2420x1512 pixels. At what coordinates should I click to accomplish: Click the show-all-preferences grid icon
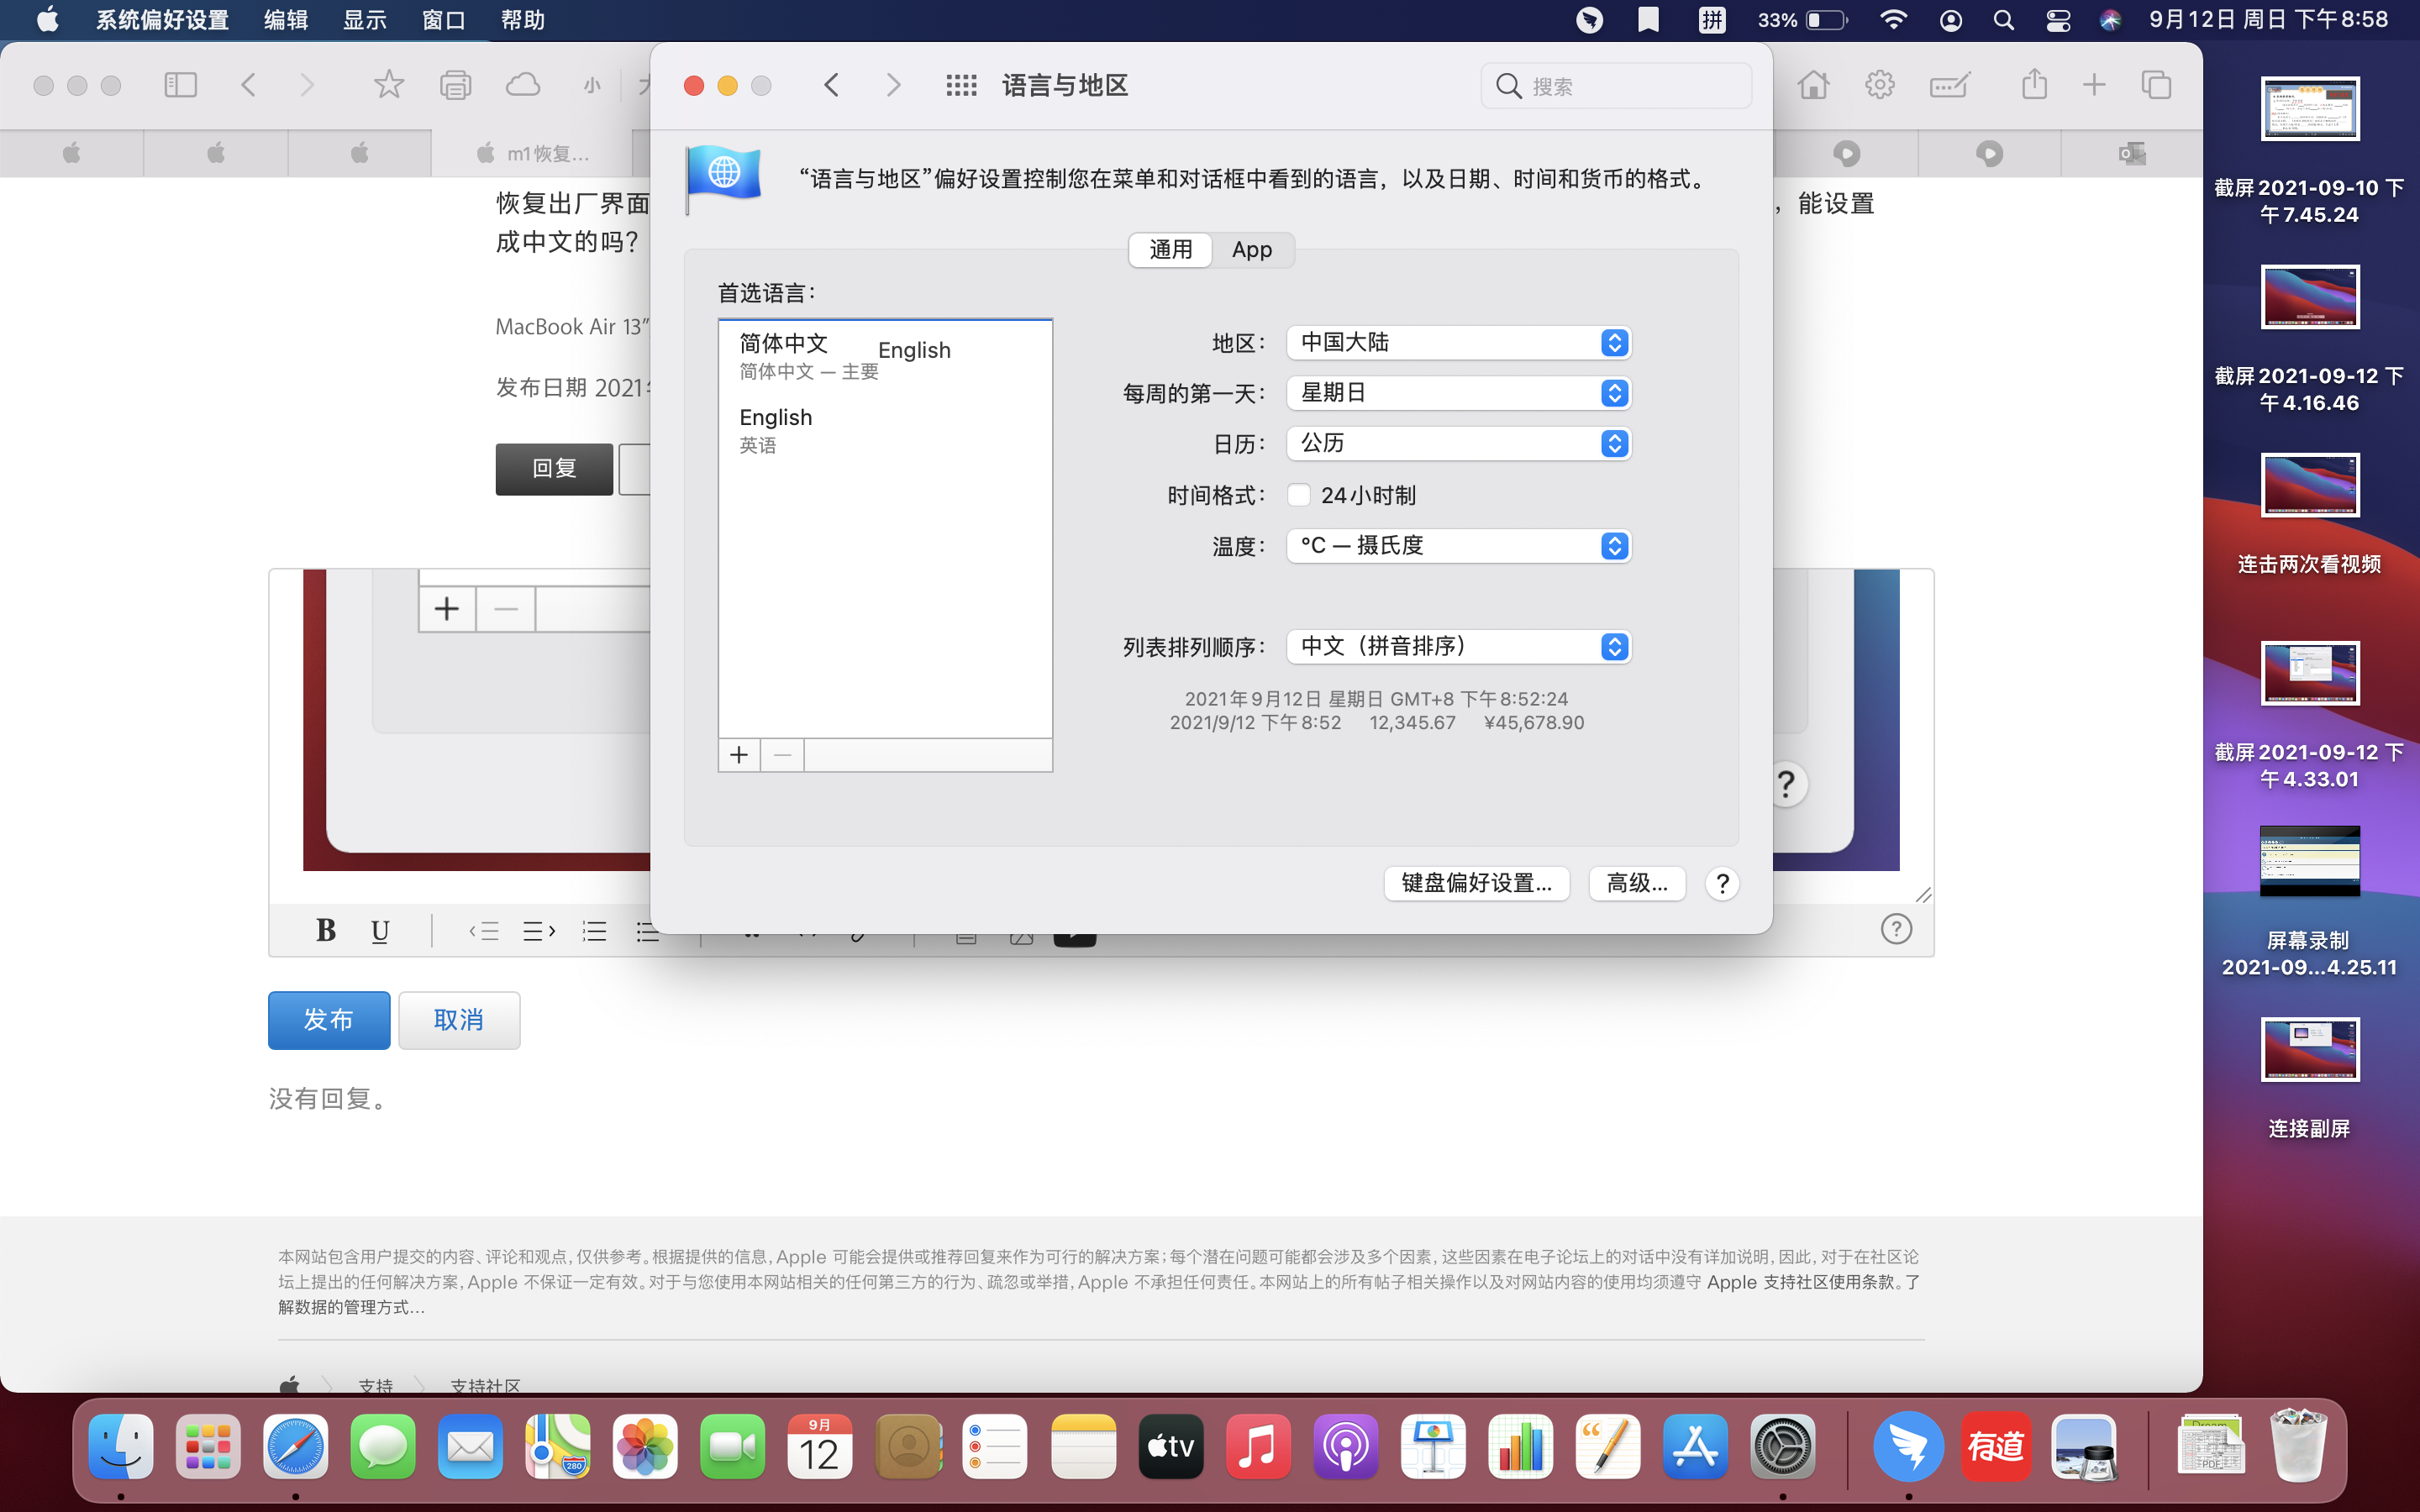click(961, 86)
